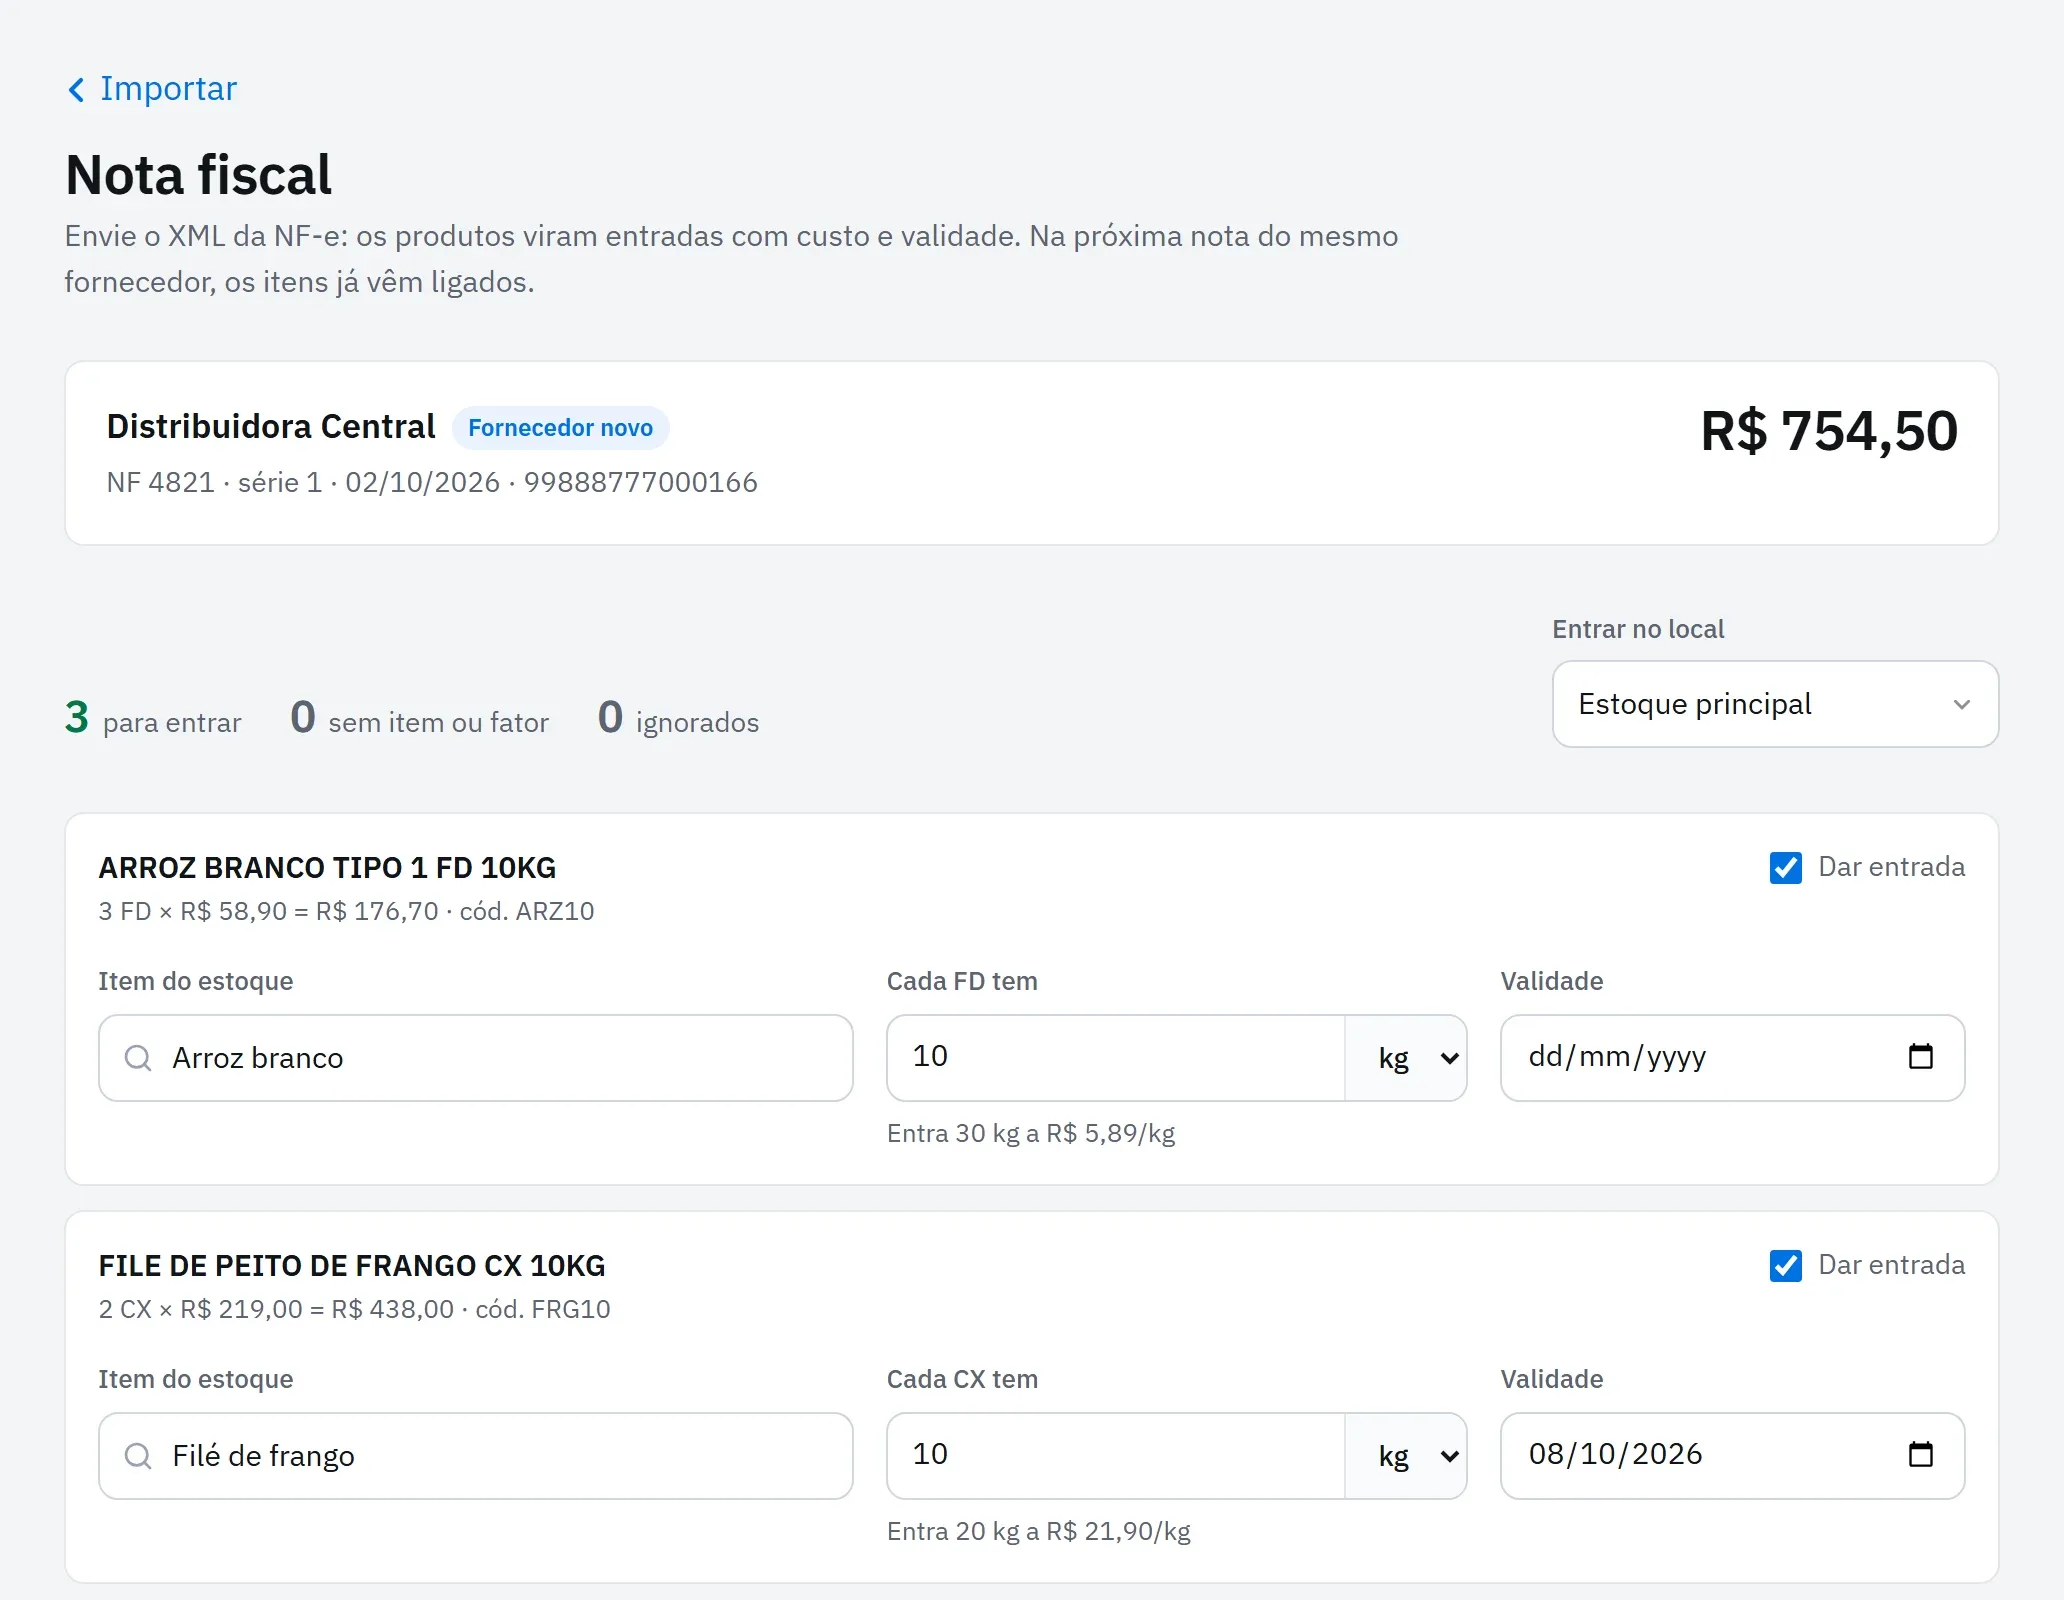Click the FILE DE PEITO DE FRANGO CX 10KG title
The image size is (2064, 1600).
click(x=352, y=1266)
